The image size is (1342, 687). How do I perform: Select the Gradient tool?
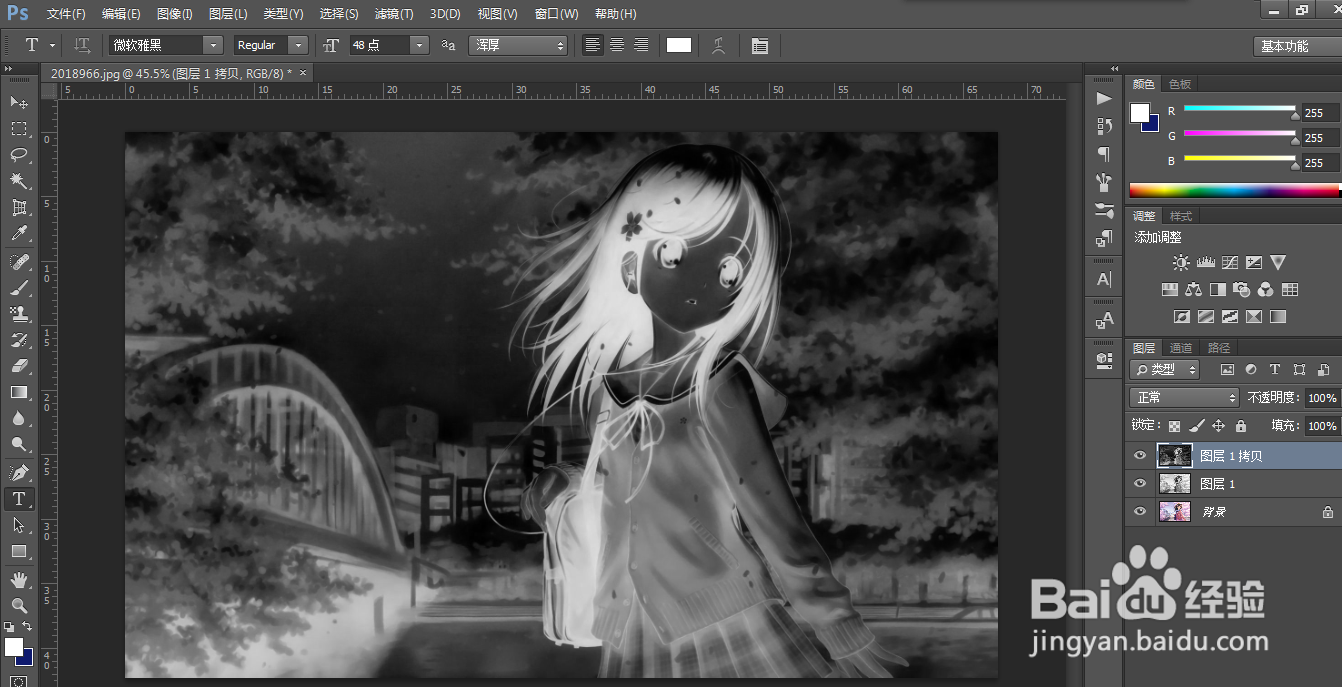(x=19, y=393)
